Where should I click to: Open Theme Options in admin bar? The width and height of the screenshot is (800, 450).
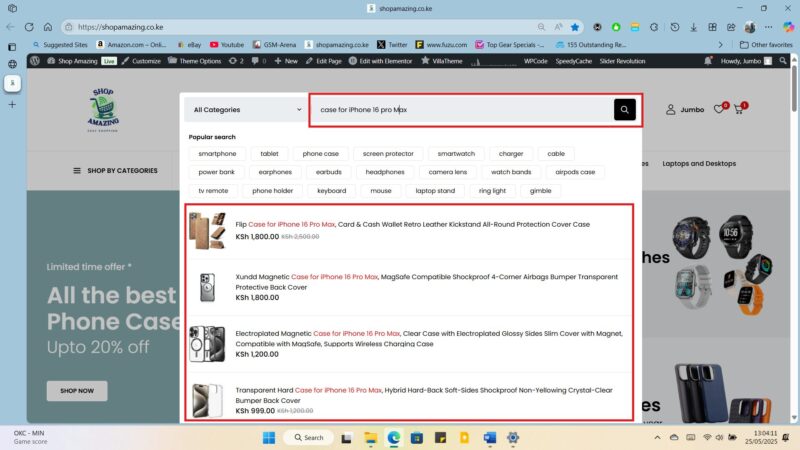(x=197, y=61)
